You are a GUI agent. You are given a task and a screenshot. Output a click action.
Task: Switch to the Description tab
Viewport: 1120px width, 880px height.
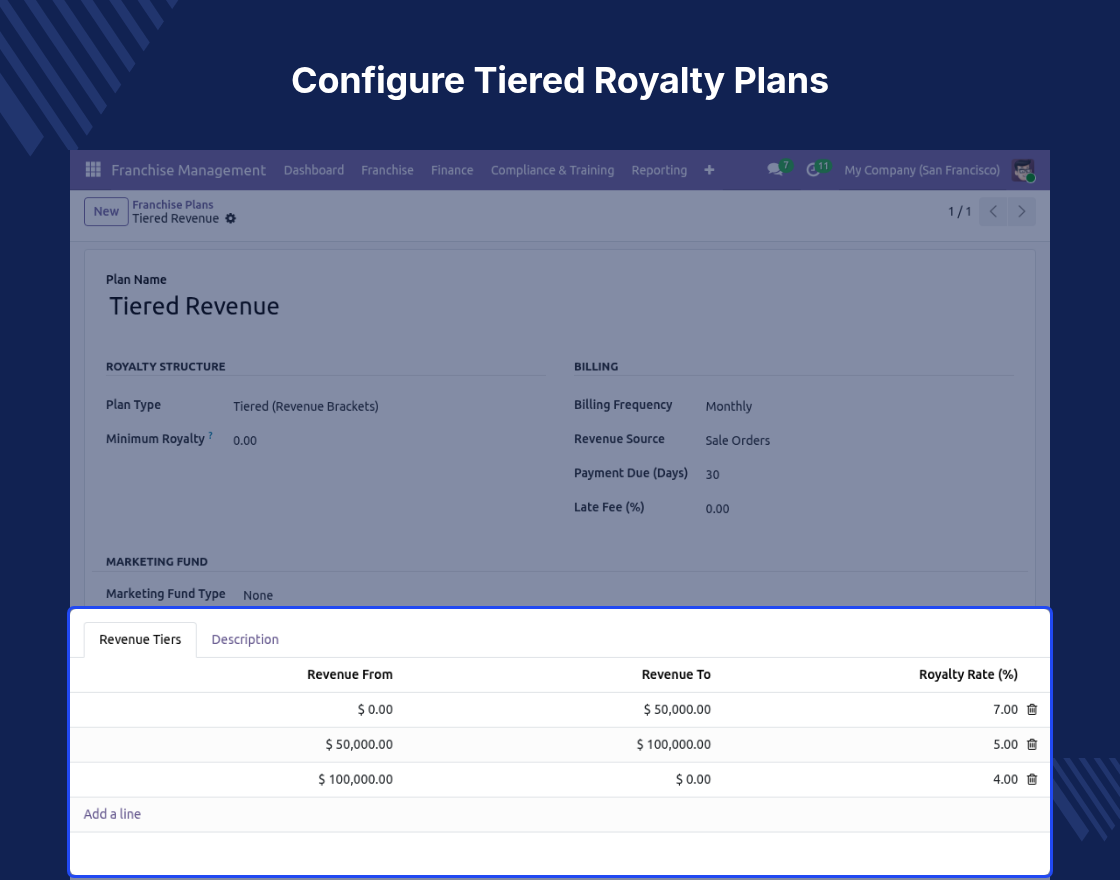point(245,639)
